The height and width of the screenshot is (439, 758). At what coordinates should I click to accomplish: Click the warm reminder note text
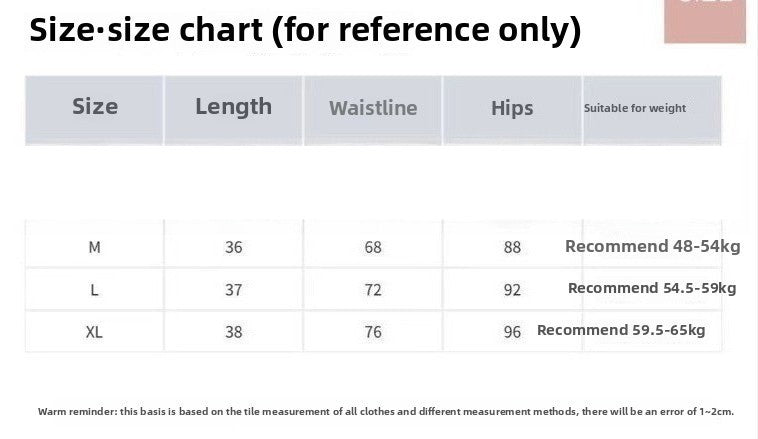(x=386, y=411)
